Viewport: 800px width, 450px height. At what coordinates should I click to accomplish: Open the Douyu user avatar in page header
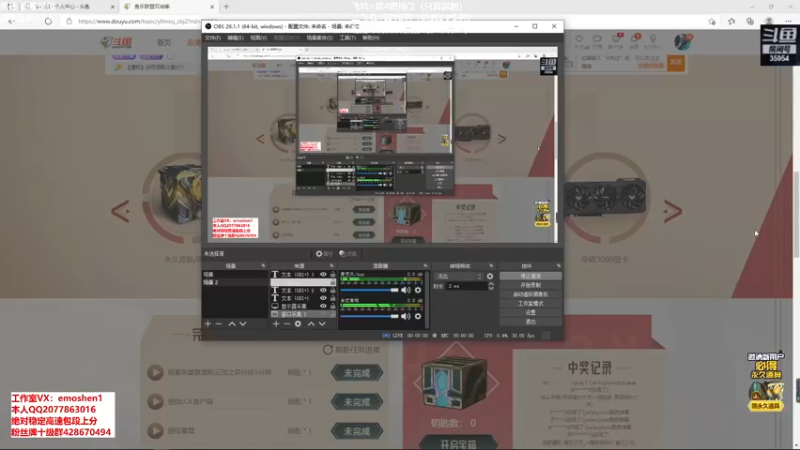pos(682,42)
